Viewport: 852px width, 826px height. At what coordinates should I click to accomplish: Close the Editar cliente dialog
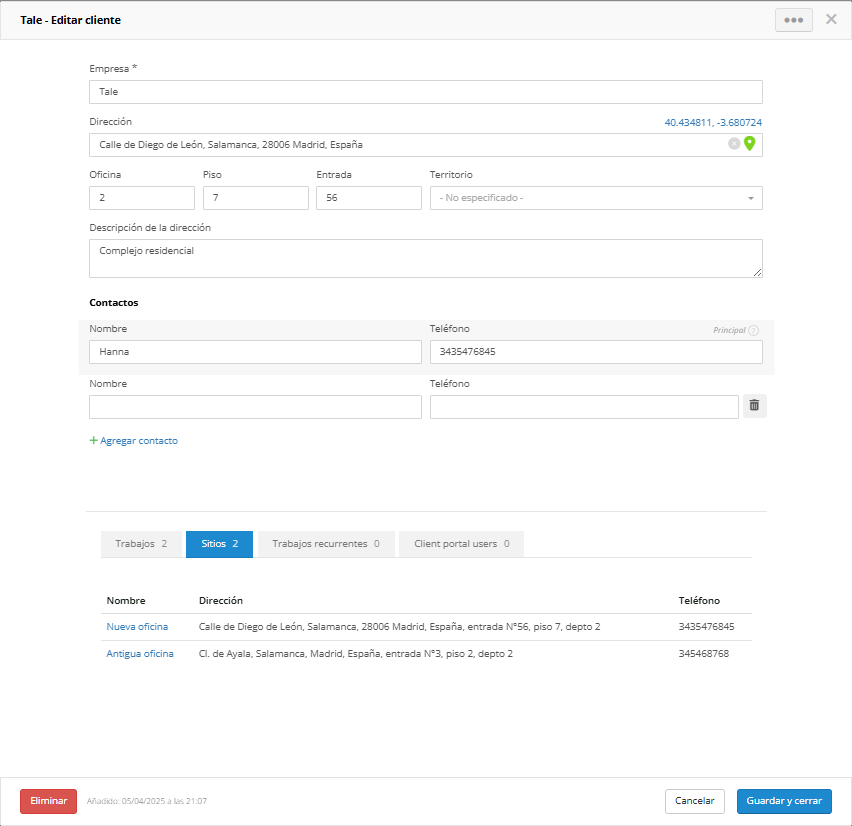[831, 20]
